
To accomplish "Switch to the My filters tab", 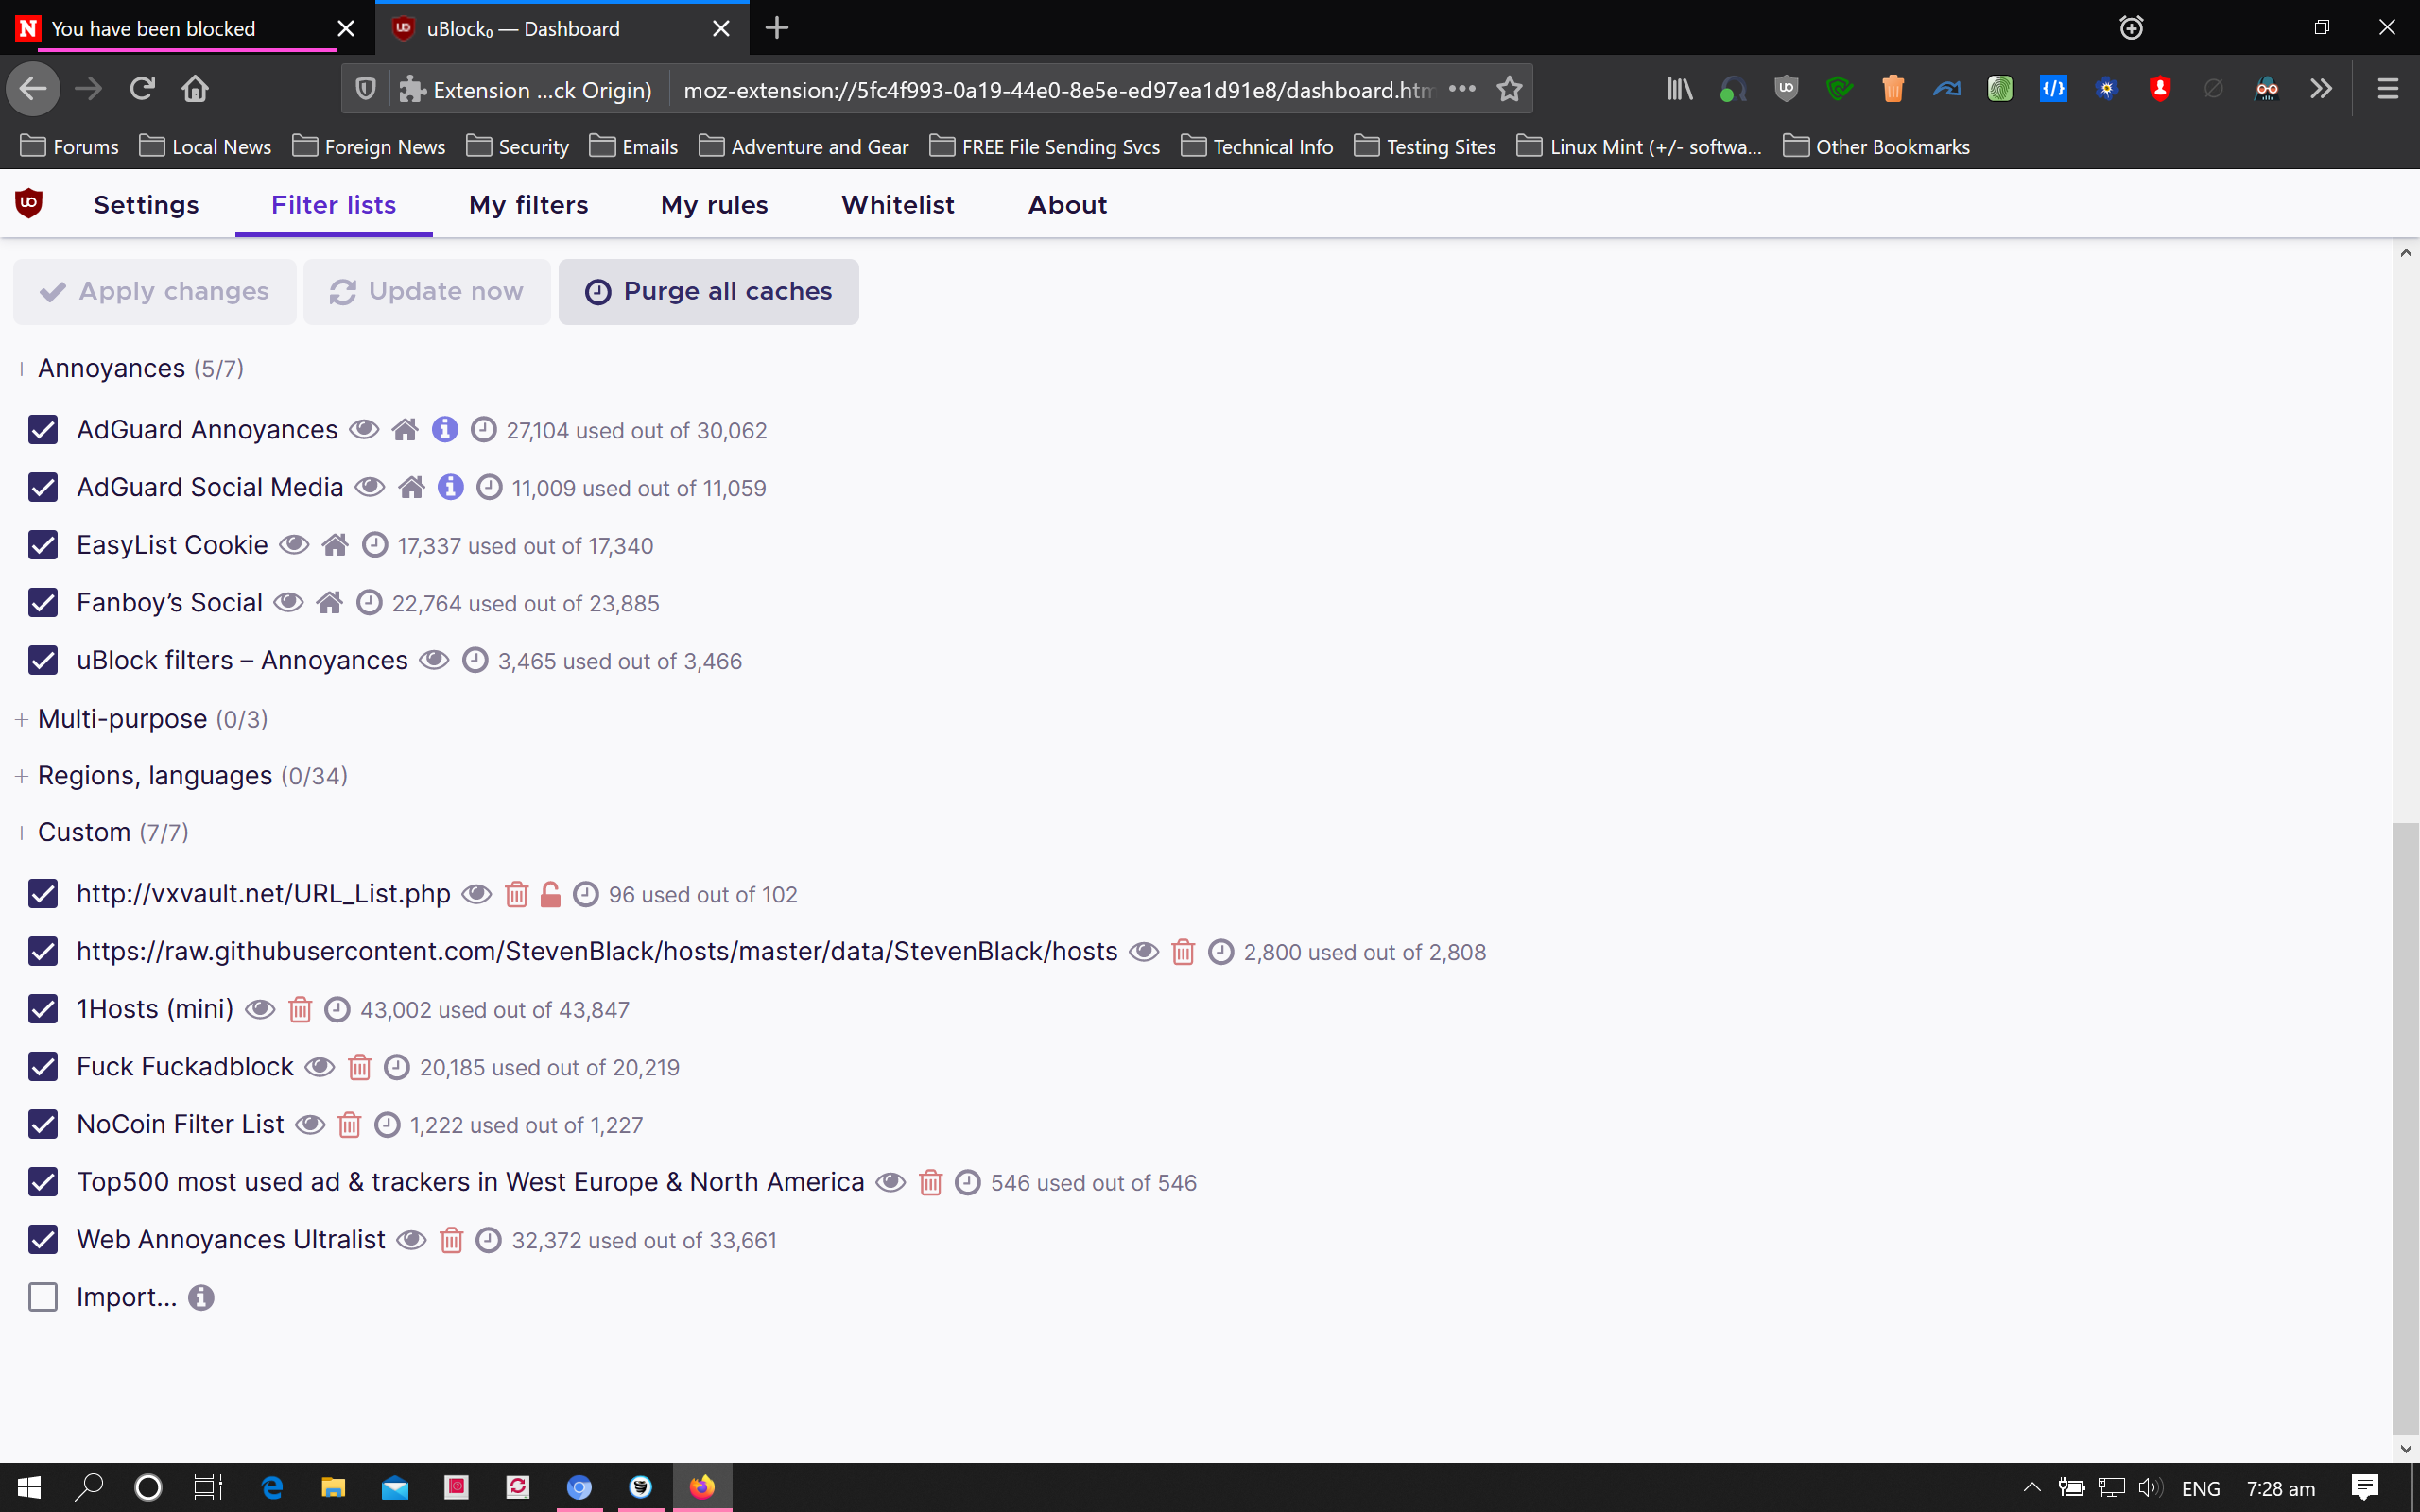I will tap(528, 205).
